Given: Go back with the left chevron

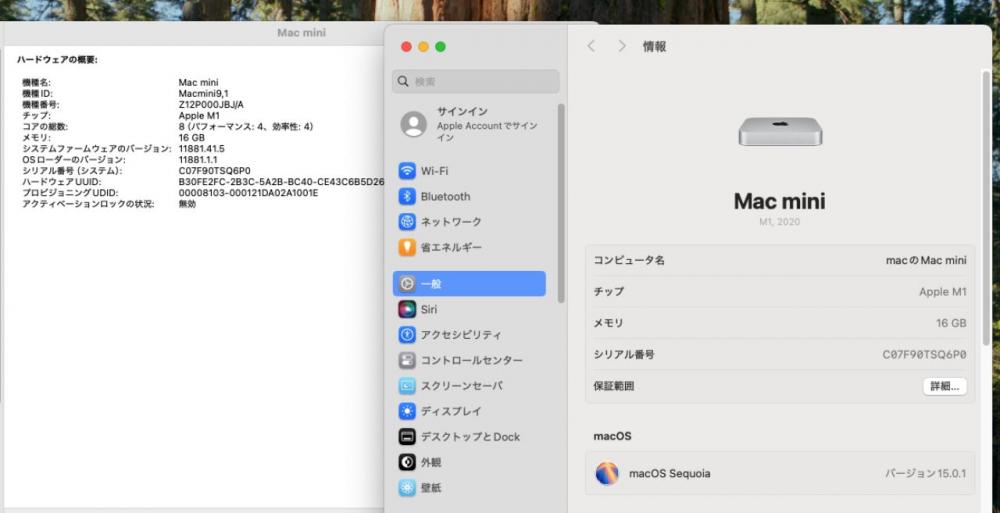Looking at the screenshot, I should pyautogui.click(x=591, y=46).
